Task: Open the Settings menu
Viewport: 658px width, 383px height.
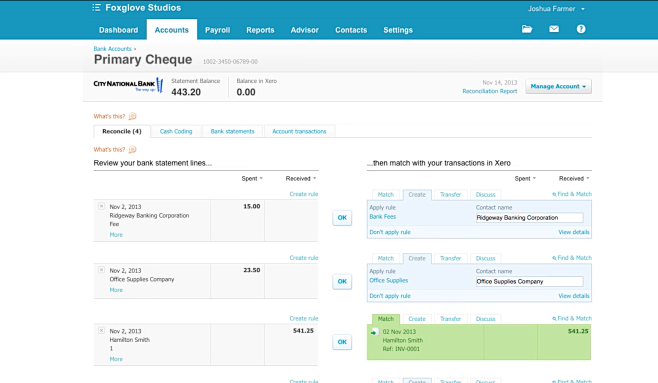Action: [x=398, y=30]
